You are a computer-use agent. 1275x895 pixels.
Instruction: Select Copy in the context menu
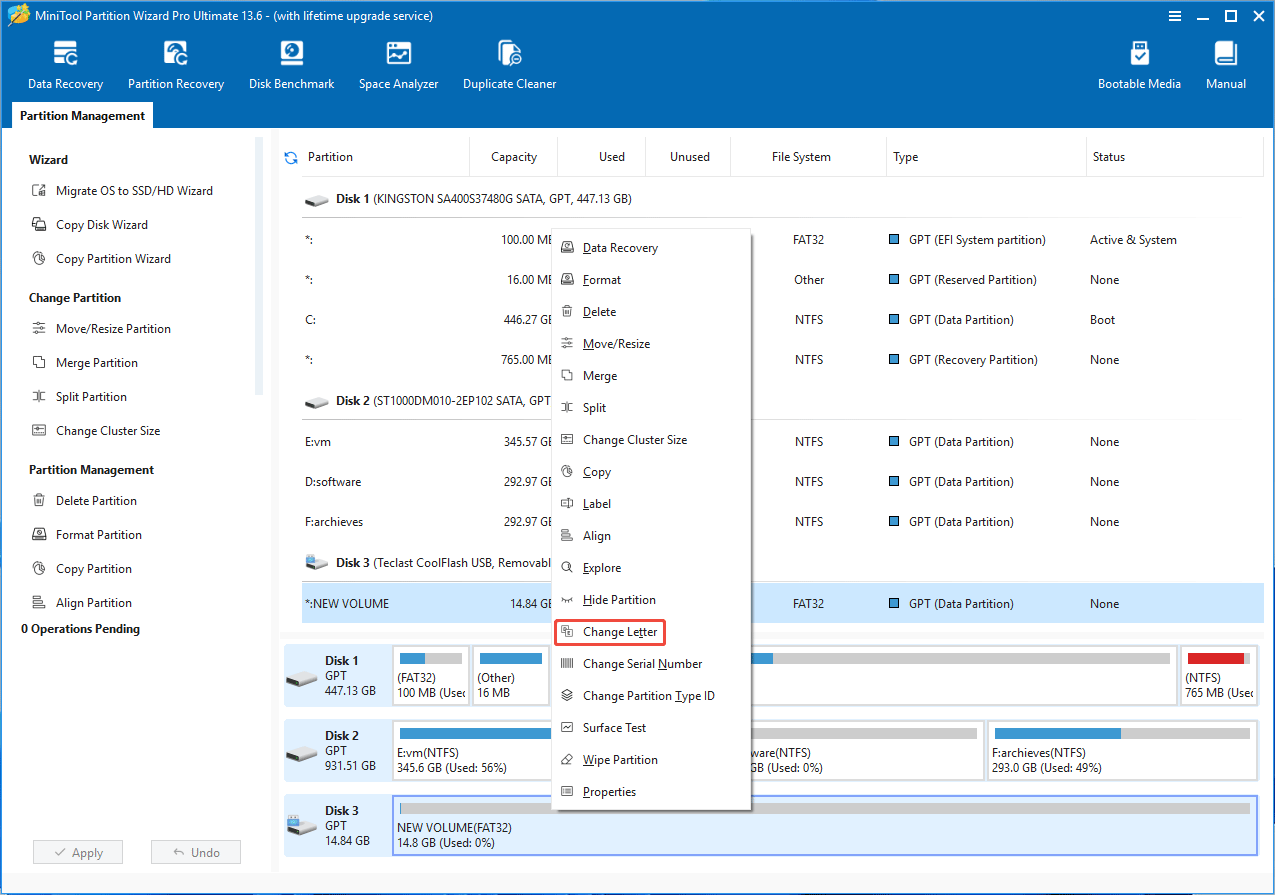pos(651,472)
